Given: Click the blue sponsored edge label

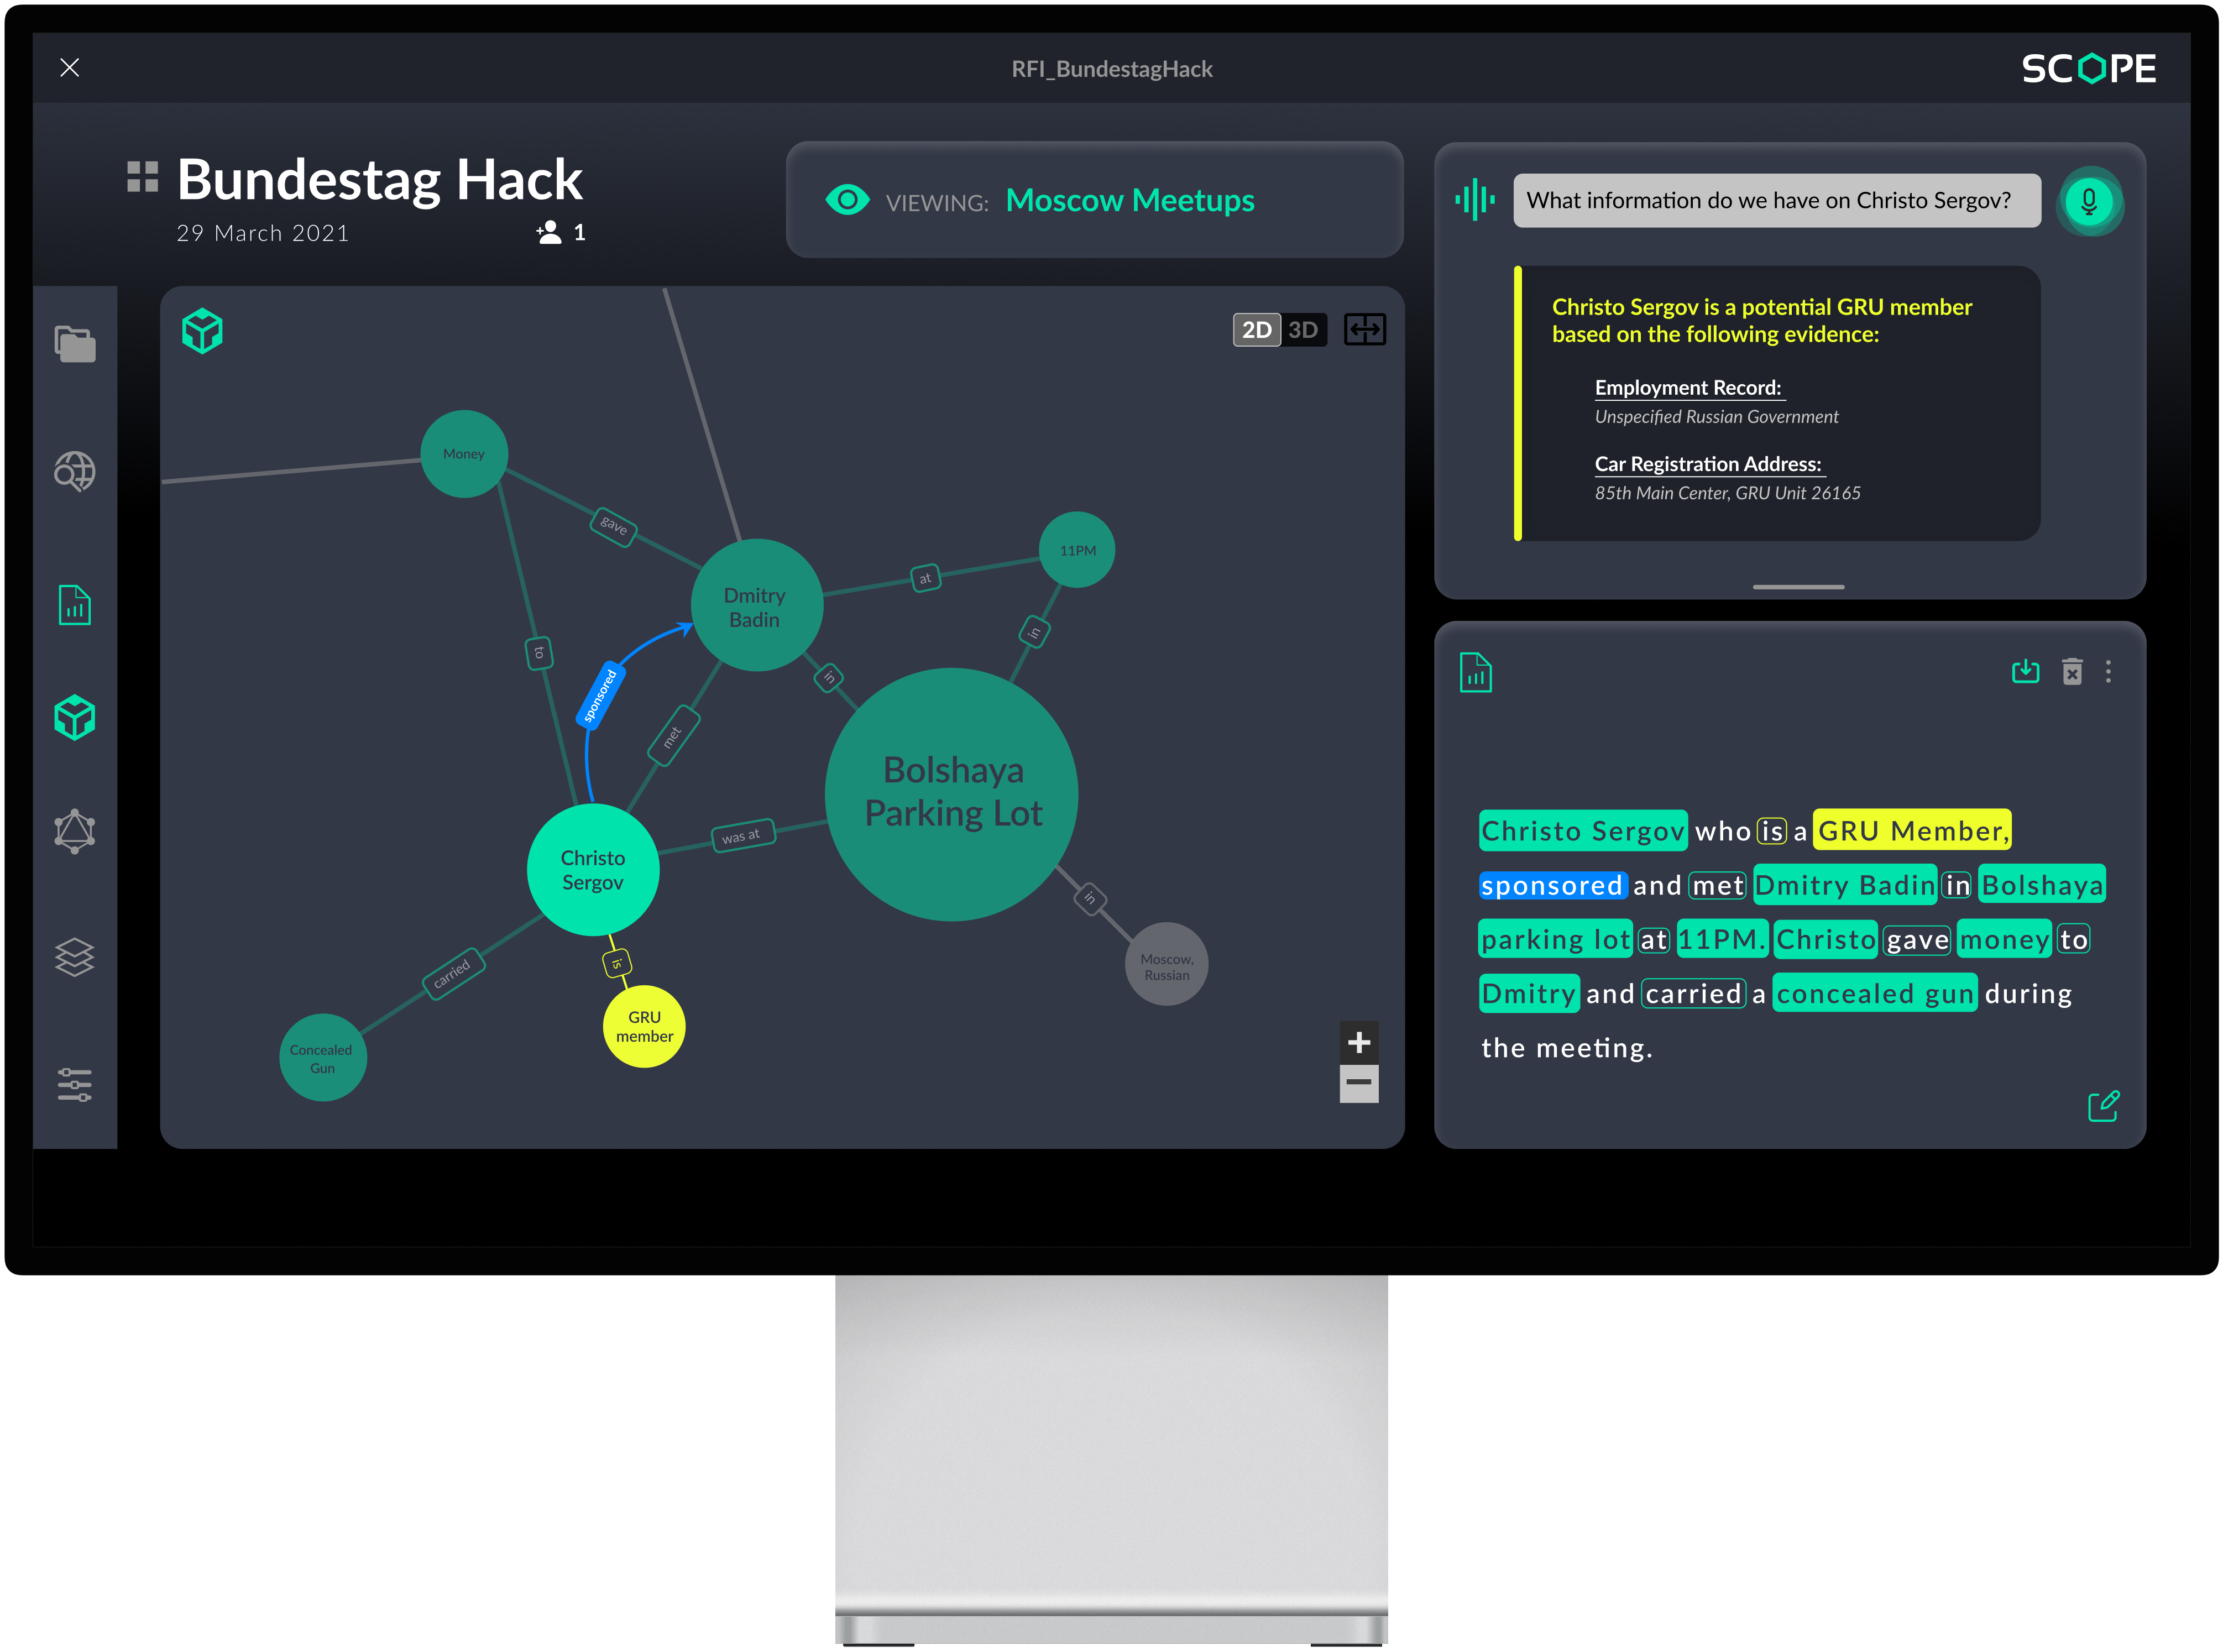Looking at the screenshot, I should (600, 695).
